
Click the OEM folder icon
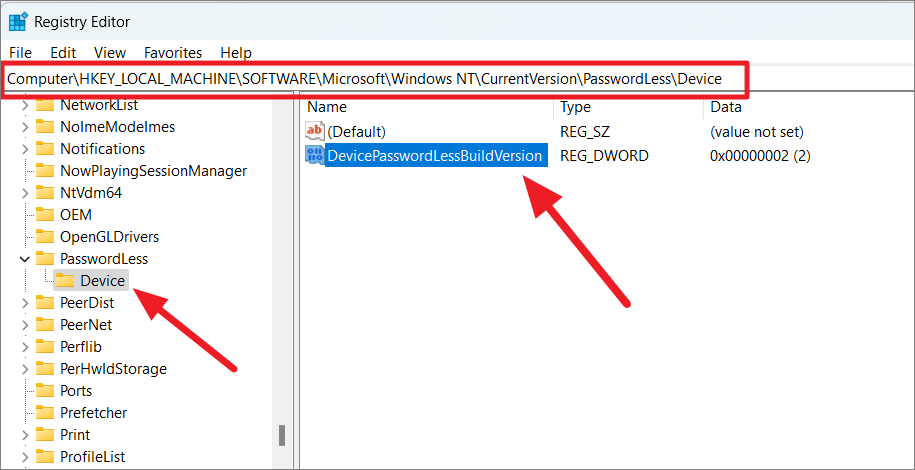point(45,214)
